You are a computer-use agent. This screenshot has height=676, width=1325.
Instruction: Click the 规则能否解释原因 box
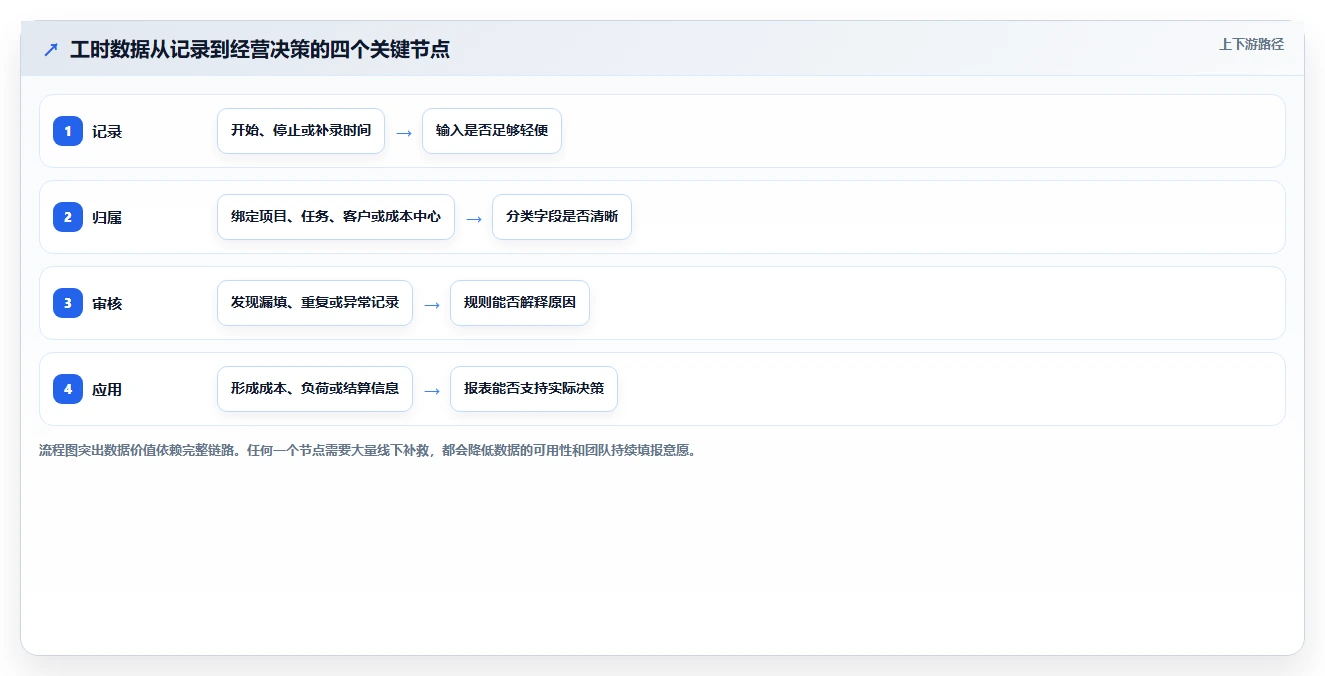click(520, 303)
